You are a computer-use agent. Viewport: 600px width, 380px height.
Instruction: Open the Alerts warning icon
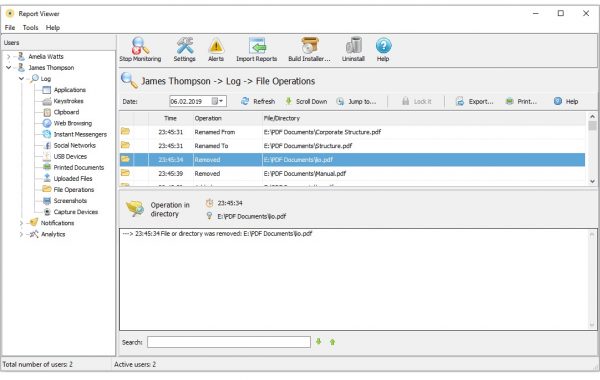pyautogui.click(x=216, y=49)
